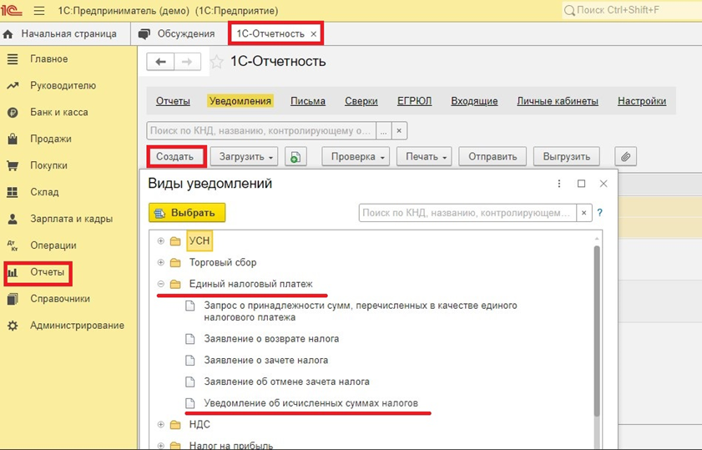
Task: Open the Настройки tab
Action: pos(642,101)
